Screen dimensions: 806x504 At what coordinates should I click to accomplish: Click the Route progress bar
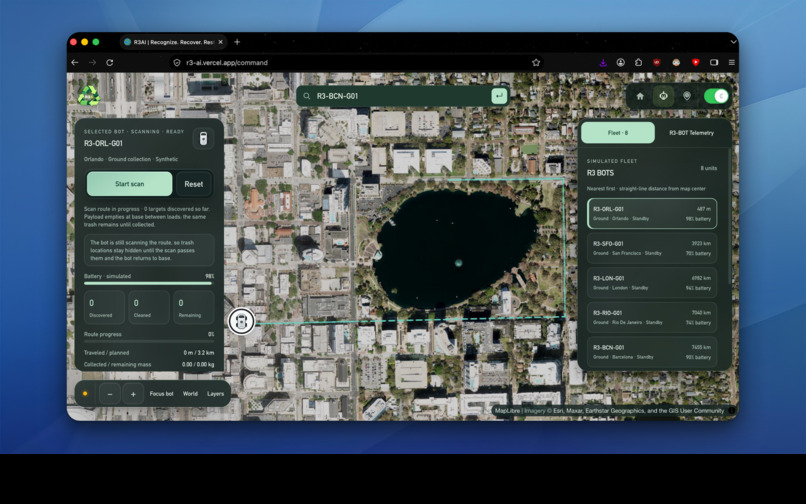(x=149, y=341)
